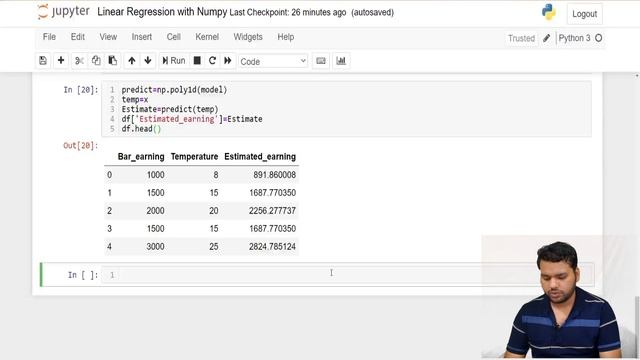Click the Temperature value 8 in row 0
The height and width of the screenshot is (360, 640).
[216, 175]
